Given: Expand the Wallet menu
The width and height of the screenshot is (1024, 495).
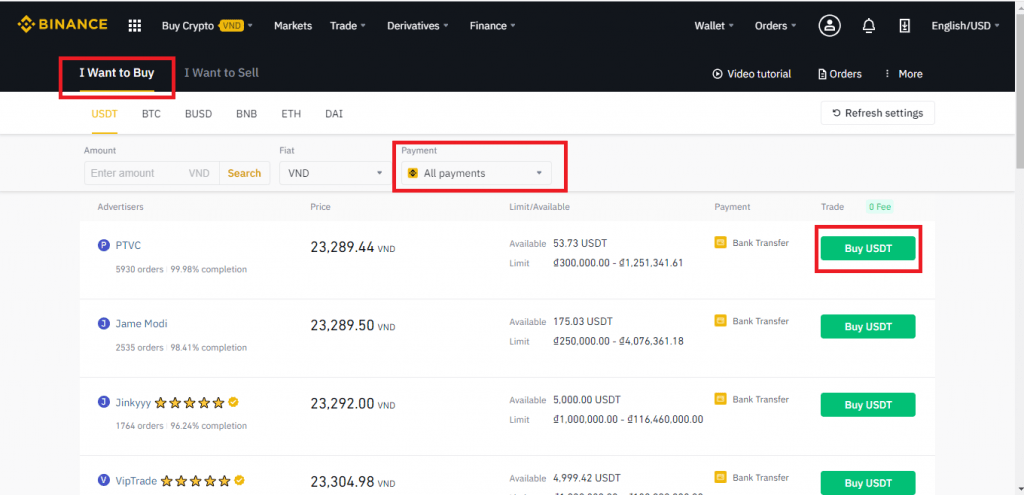Looking at the screenshot, I should tap(714, 26).
